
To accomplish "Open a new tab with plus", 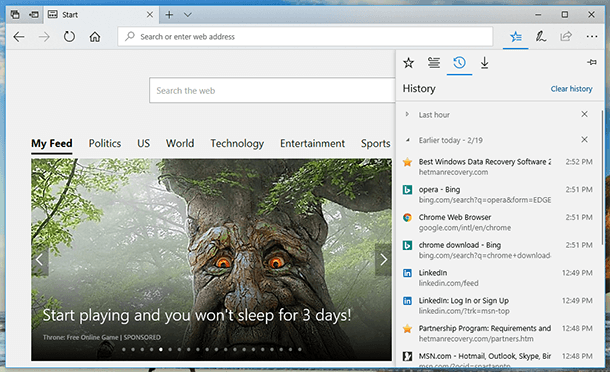I will coord(169,15).
